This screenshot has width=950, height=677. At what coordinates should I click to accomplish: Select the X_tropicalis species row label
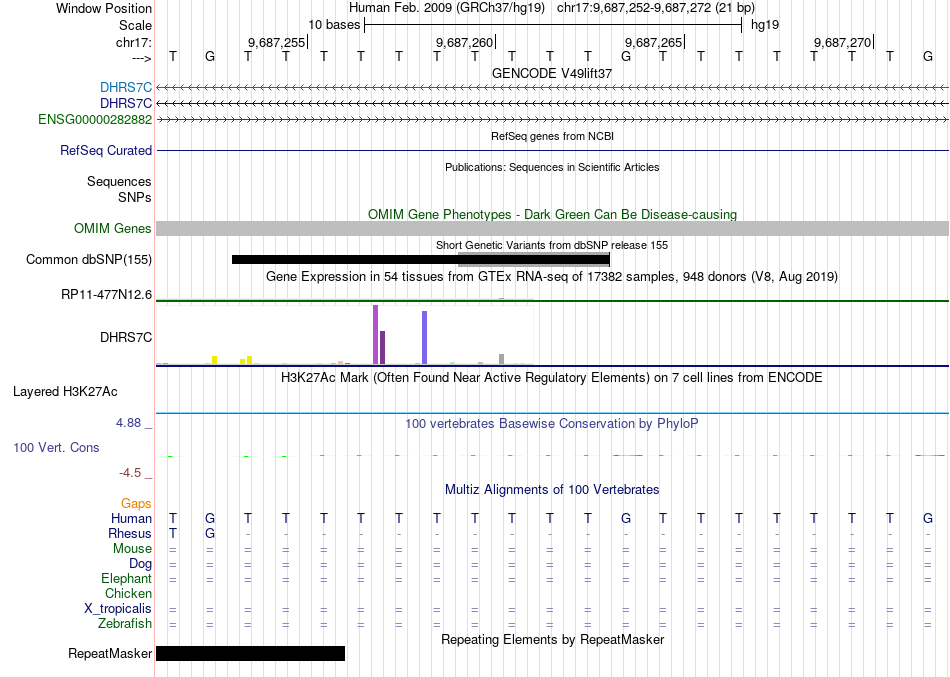(x=118, y=609)
